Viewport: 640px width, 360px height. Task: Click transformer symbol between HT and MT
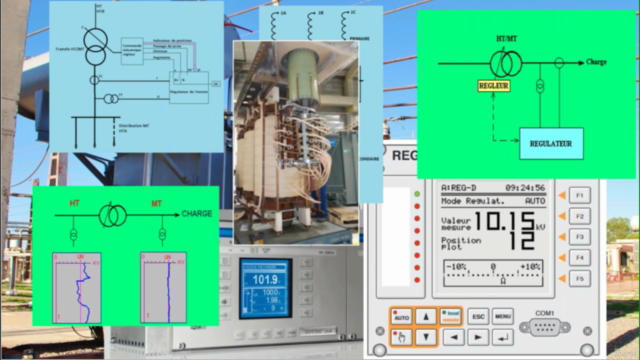[113, 215]
